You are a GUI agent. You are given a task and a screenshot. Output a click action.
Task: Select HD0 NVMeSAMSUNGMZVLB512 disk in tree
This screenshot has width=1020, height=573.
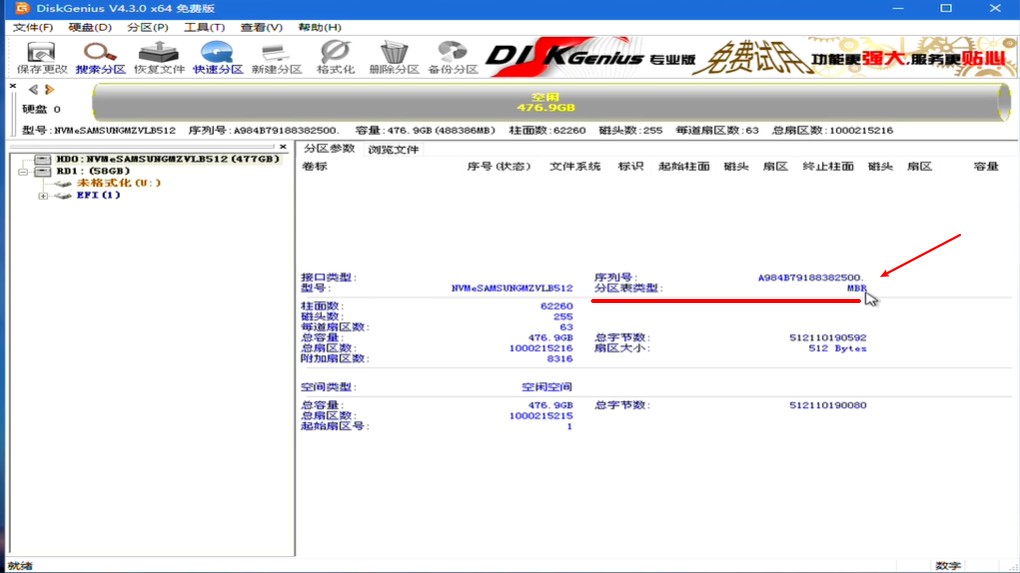point(167,159)
